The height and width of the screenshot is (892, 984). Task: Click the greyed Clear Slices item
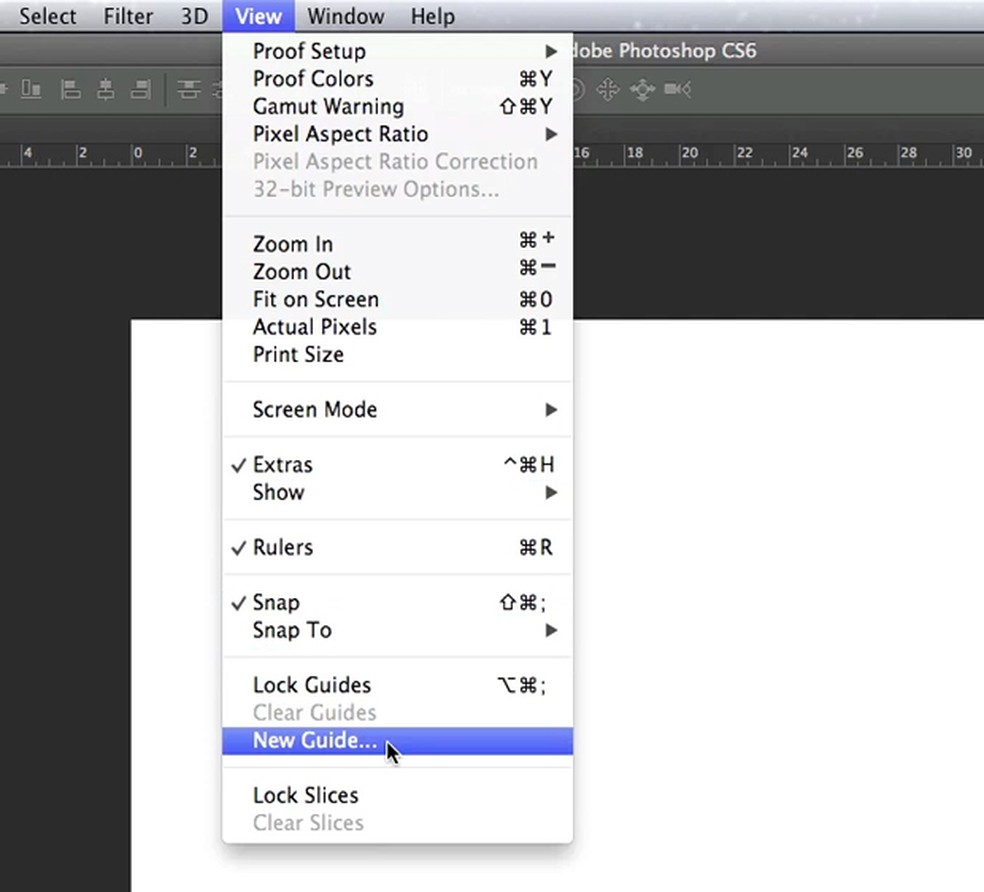(x=398, y=823)
